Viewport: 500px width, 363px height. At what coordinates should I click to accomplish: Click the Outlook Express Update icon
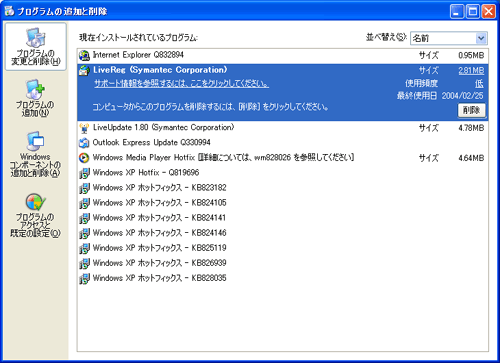click(84, 143)
